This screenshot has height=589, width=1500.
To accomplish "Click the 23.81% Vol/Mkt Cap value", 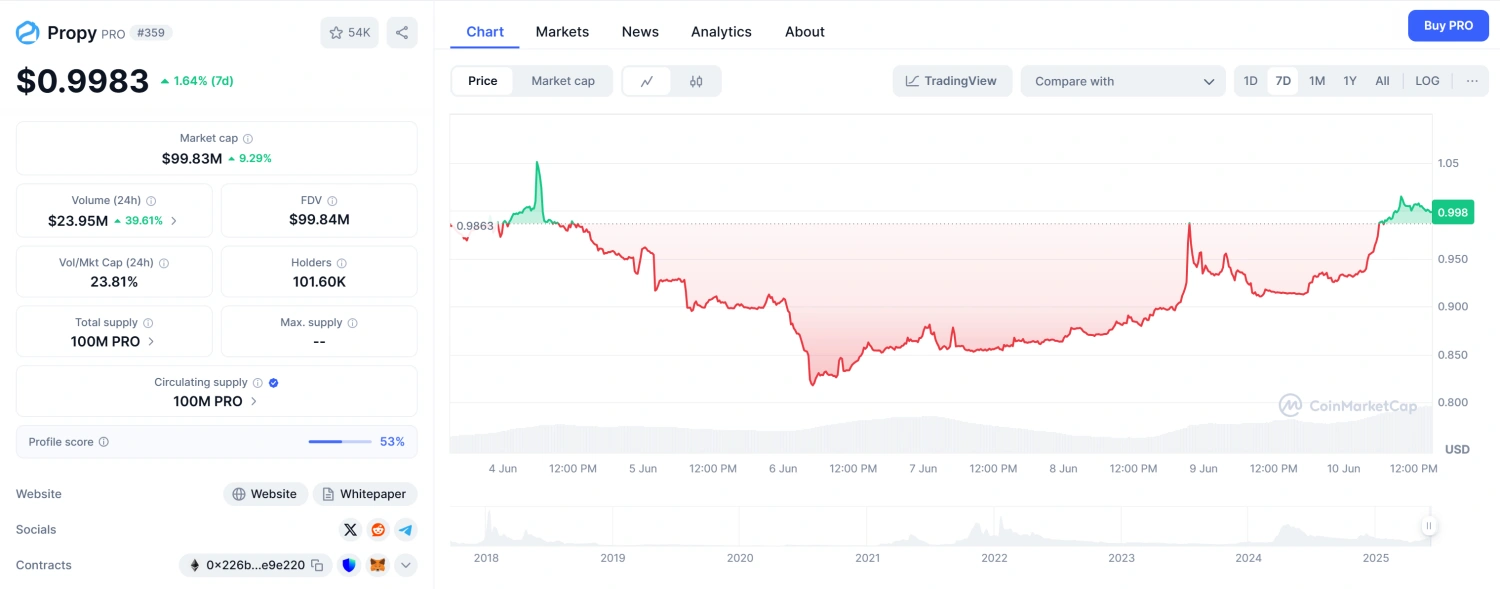I will coord(114,282).
